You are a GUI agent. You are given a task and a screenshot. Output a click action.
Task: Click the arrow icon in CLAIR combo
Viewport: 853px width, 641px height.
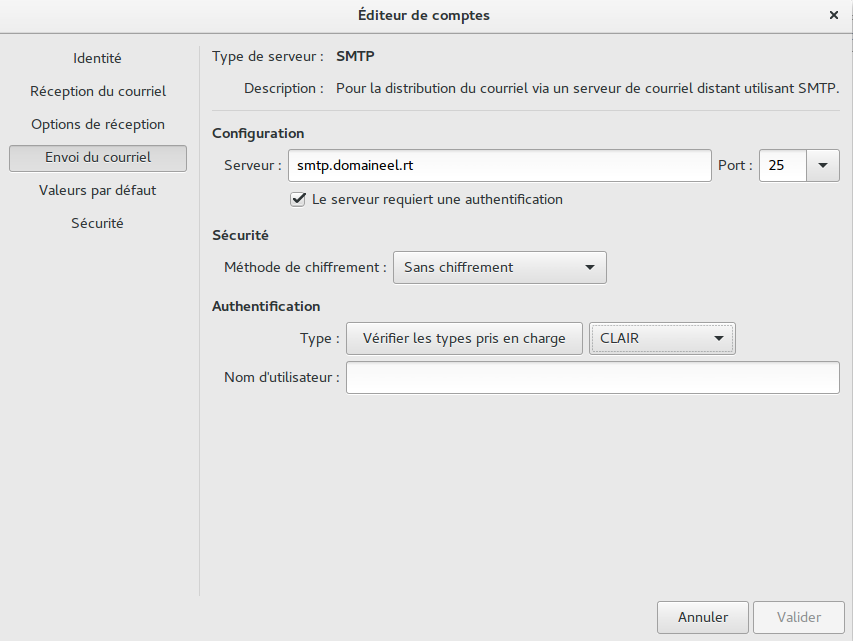click(x=719, y=338)
